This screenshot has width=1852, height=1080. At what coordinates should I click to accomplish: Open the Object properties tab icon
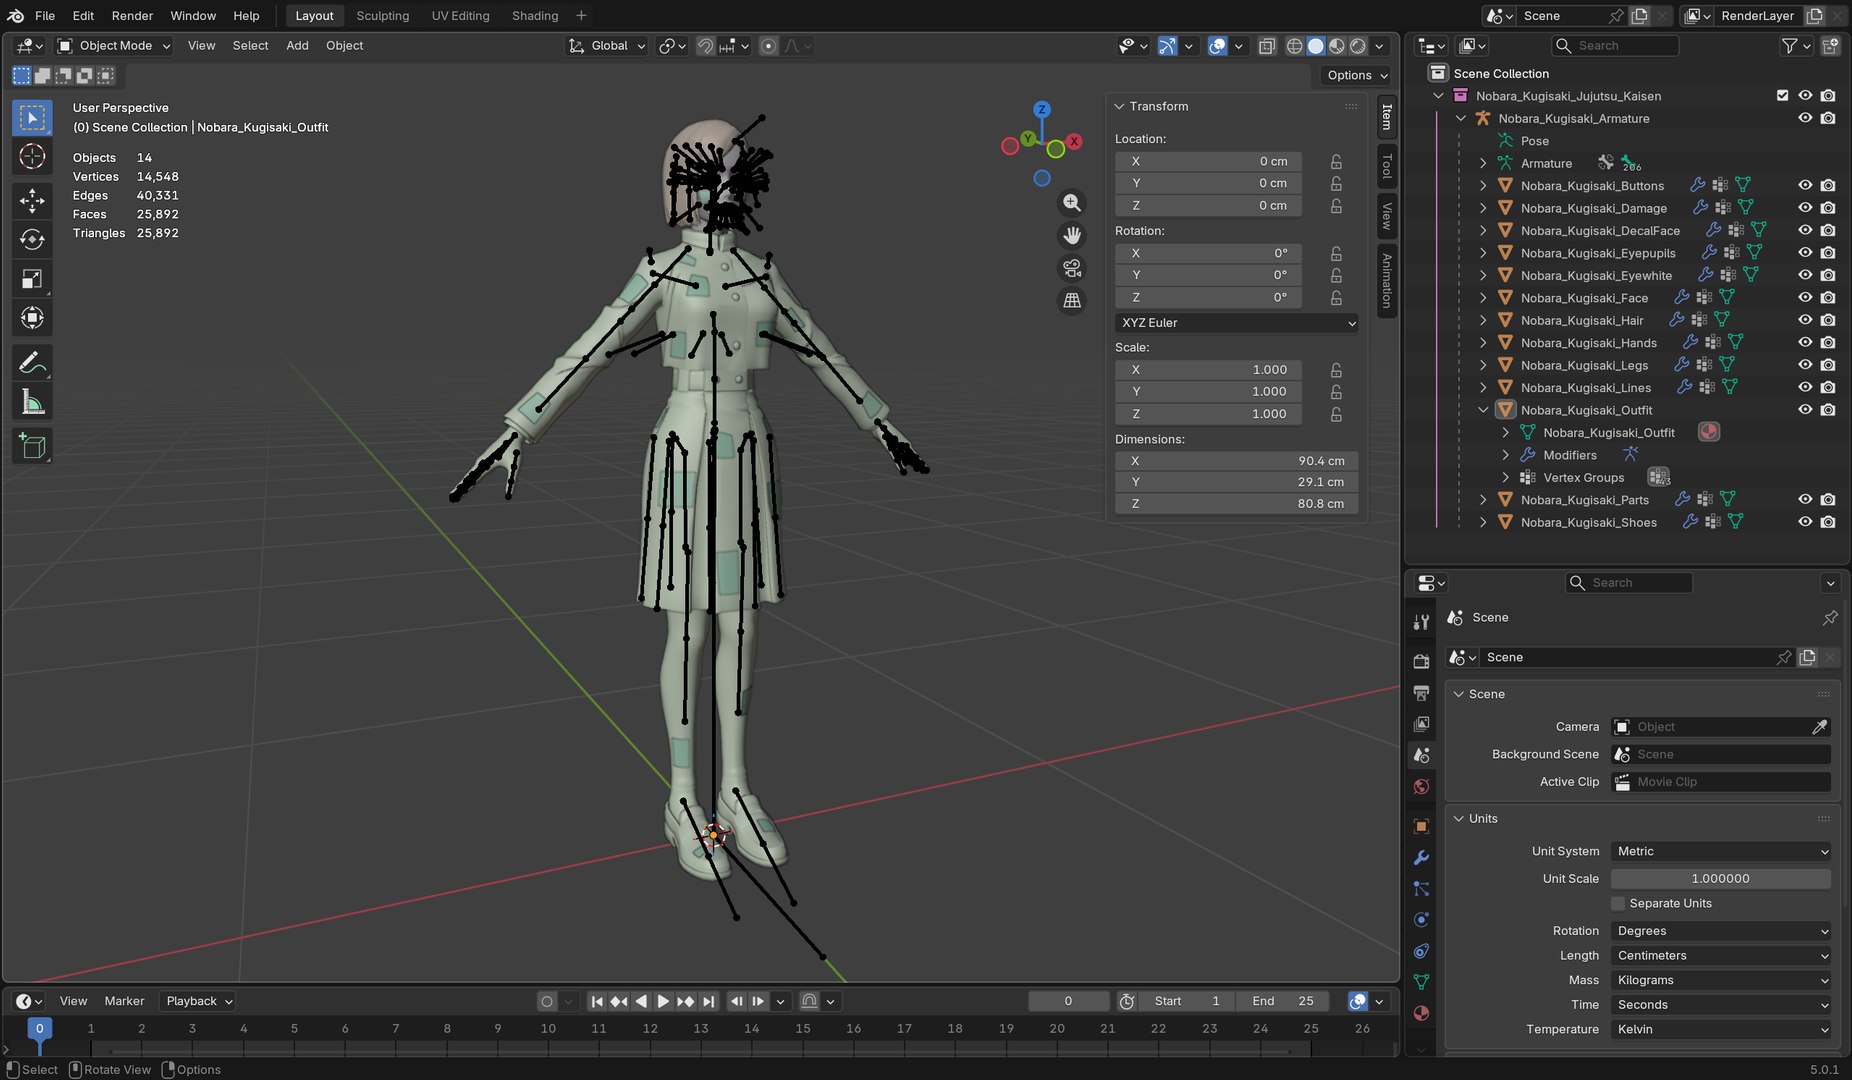tap(1421, 826)
